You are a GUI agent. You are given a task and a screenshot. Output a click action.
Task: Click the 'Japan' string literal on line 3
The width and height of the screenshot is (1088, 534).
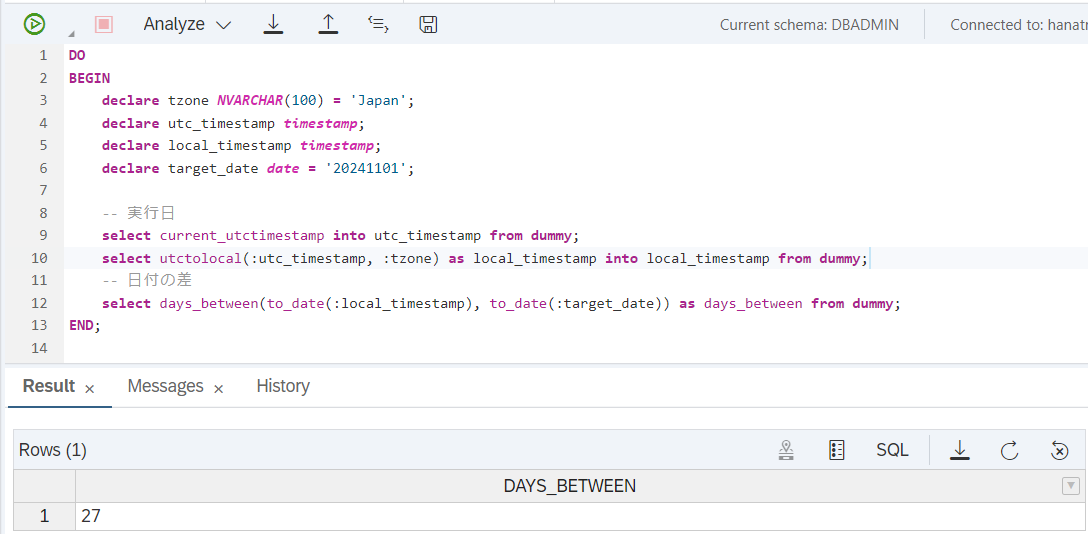[379, 101]
